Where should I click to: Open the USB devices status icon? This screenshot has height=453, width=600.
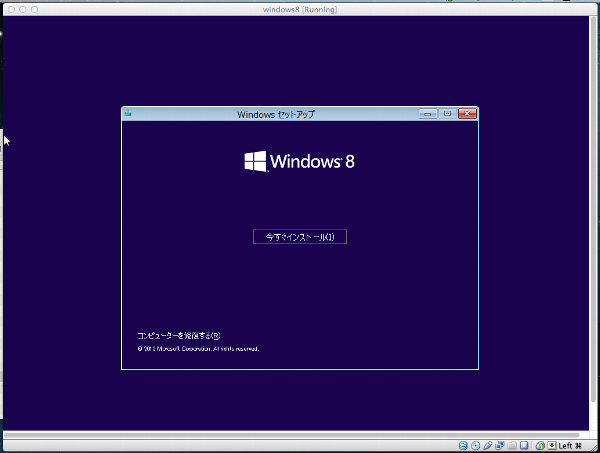click(488, 445)
